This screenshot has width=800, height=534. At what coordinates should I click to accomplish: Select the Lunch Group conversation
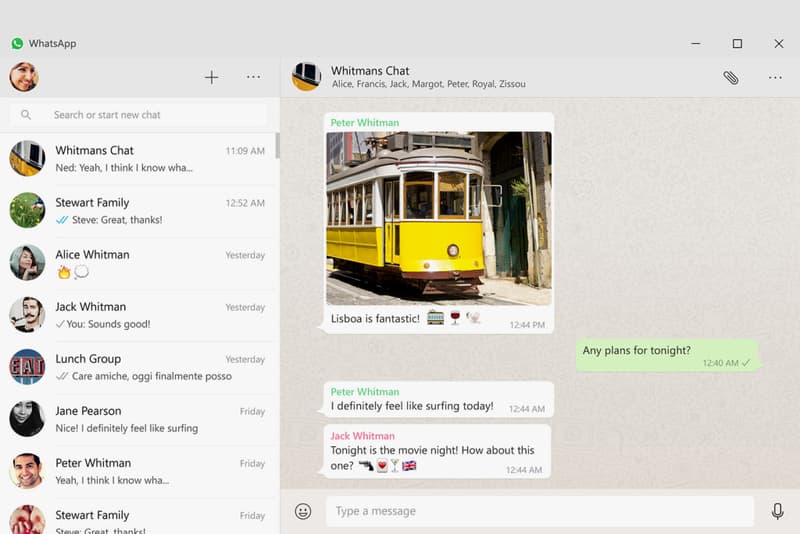(x=138, y=367)
